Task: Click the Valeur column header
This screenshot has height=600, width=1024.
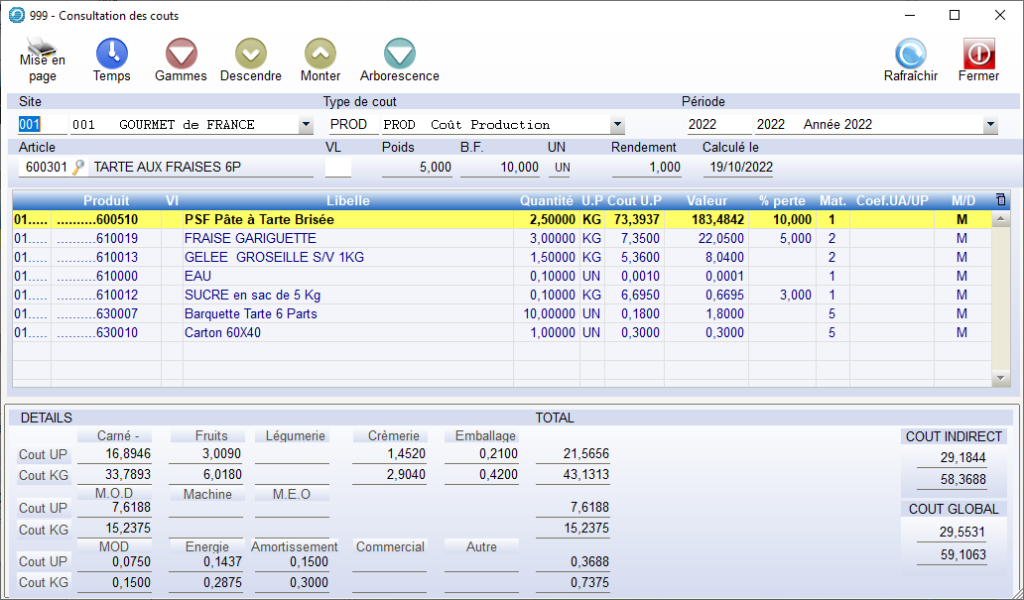Action: pos(707,200)
